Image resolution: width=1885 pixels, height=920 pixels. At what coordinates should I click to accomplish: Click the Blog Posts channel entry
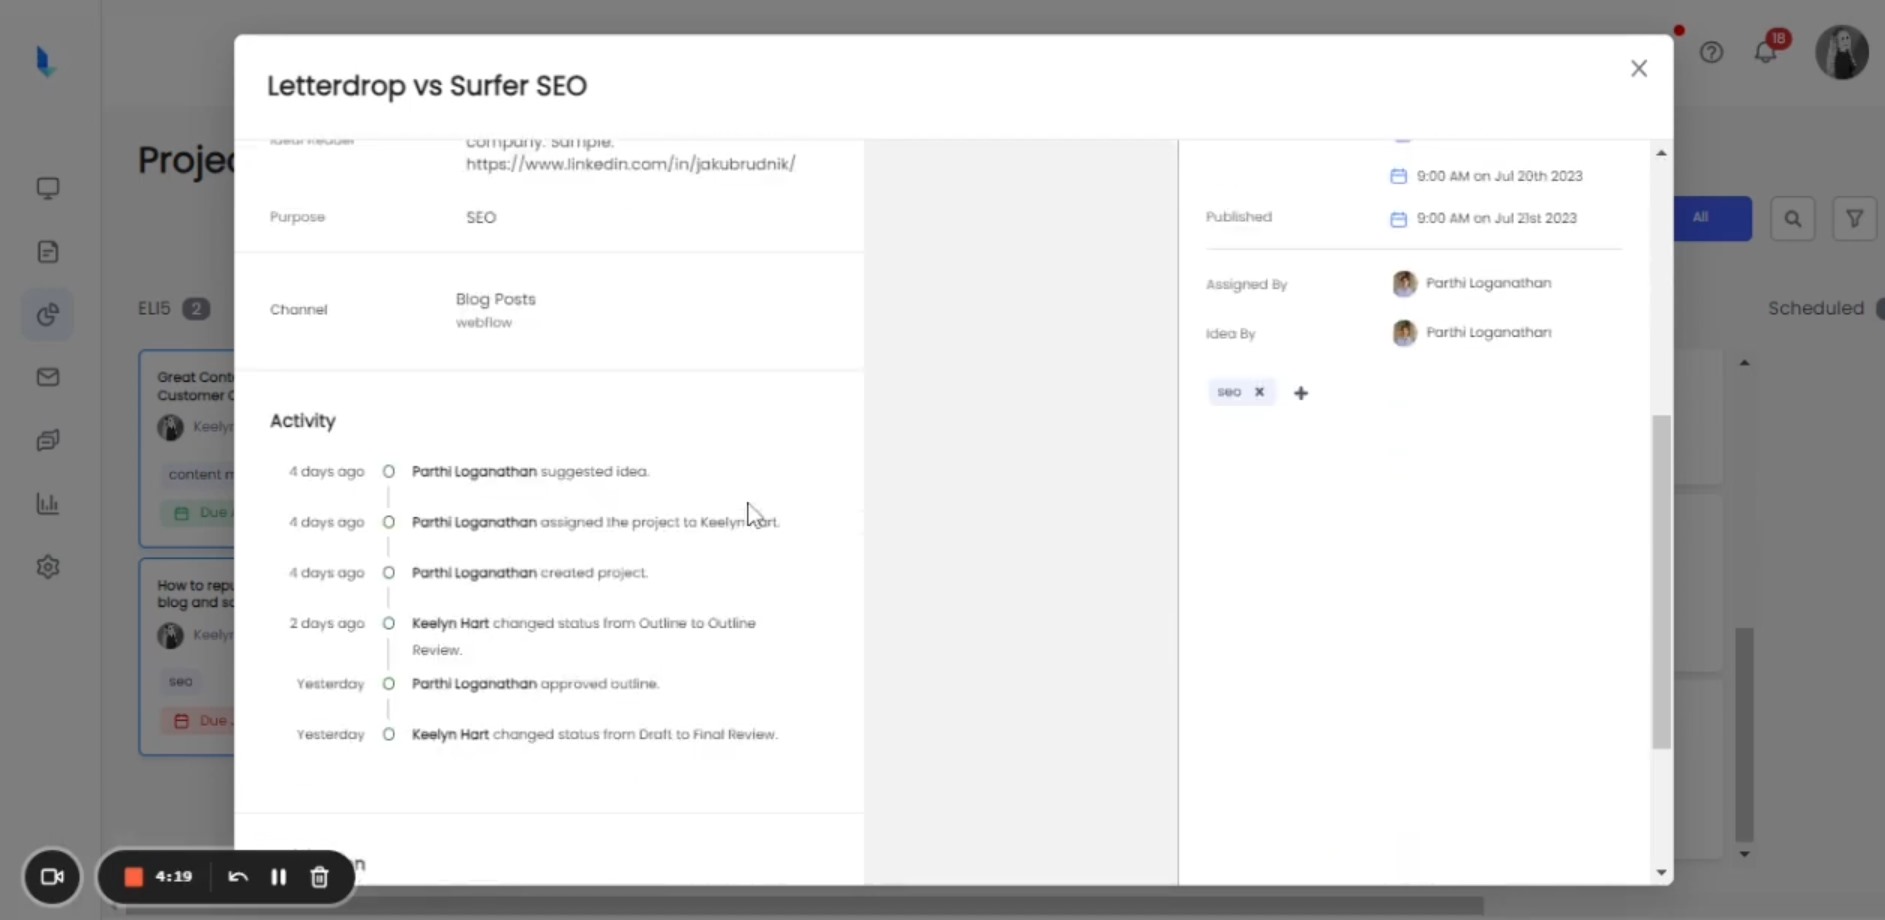click(x=496, y=299)
